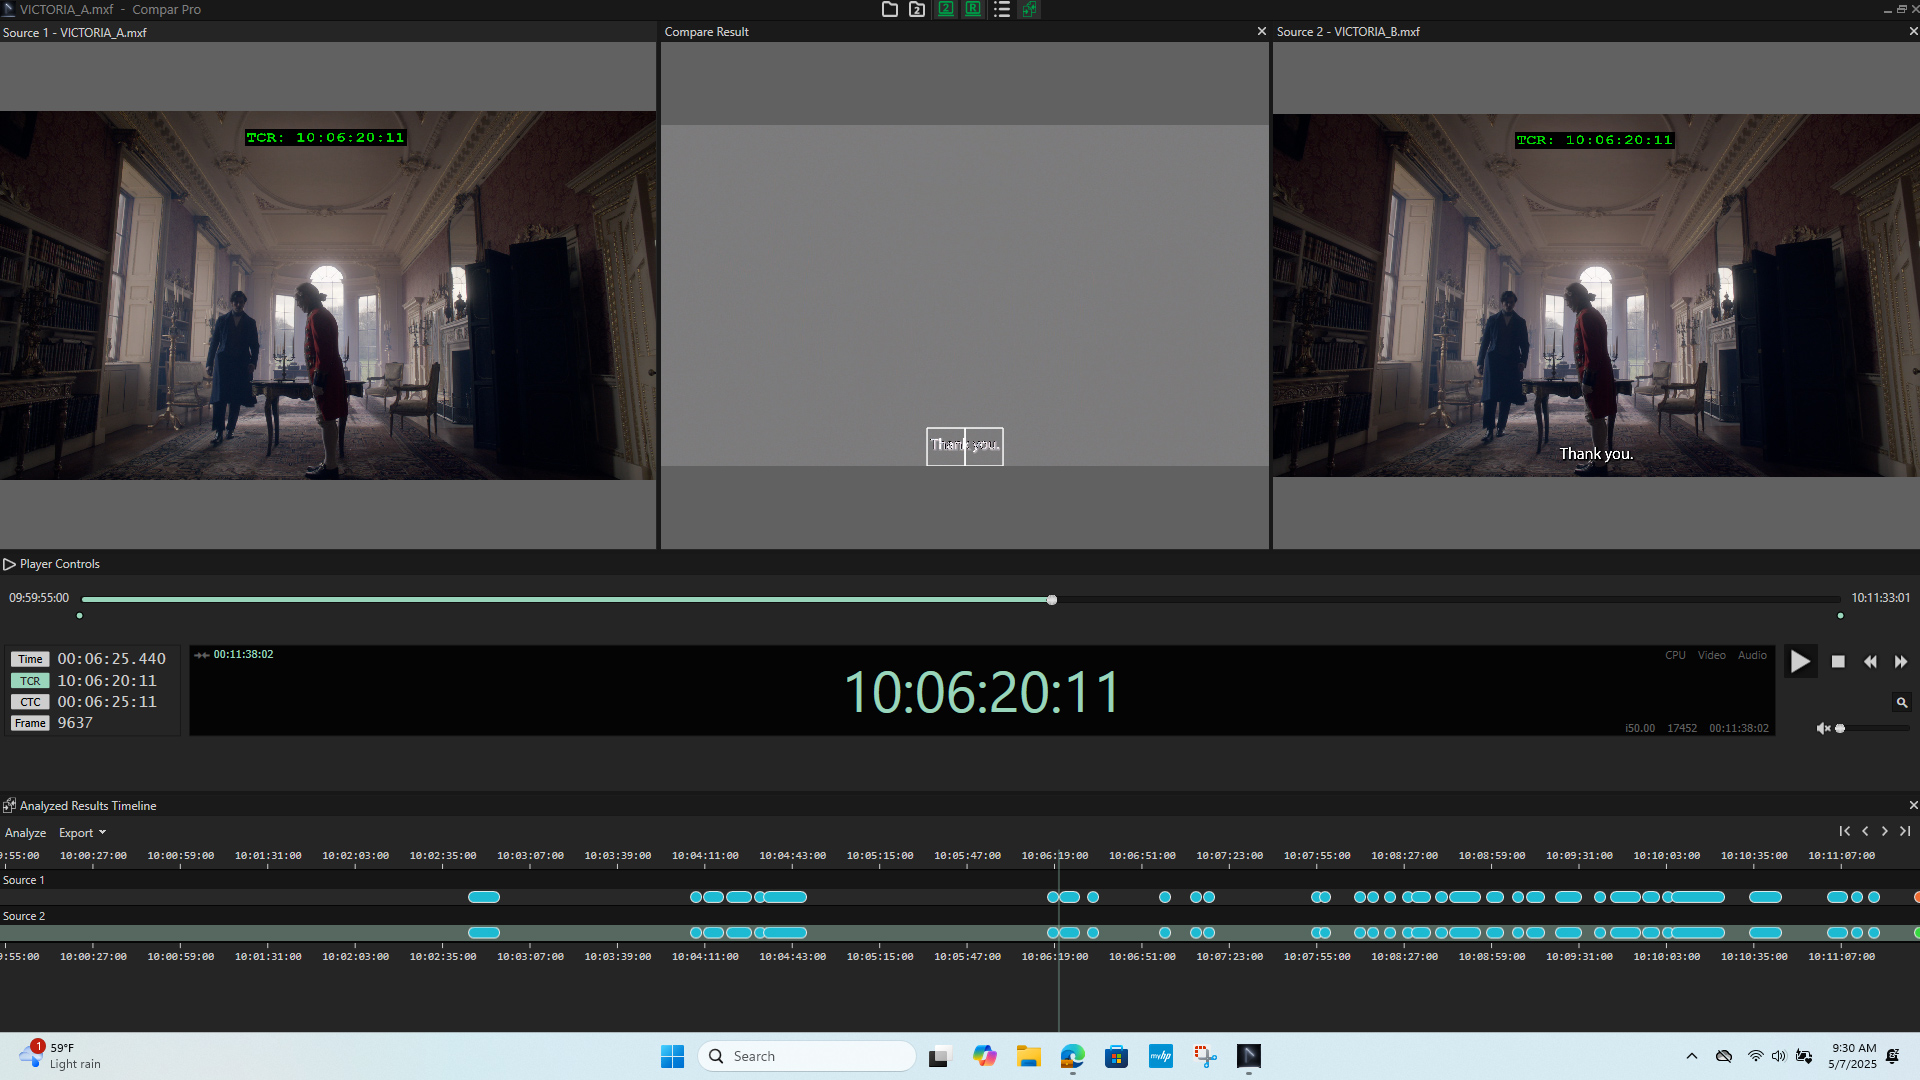Collapse the Player Controls panel triangle

[x=9, y=565]
